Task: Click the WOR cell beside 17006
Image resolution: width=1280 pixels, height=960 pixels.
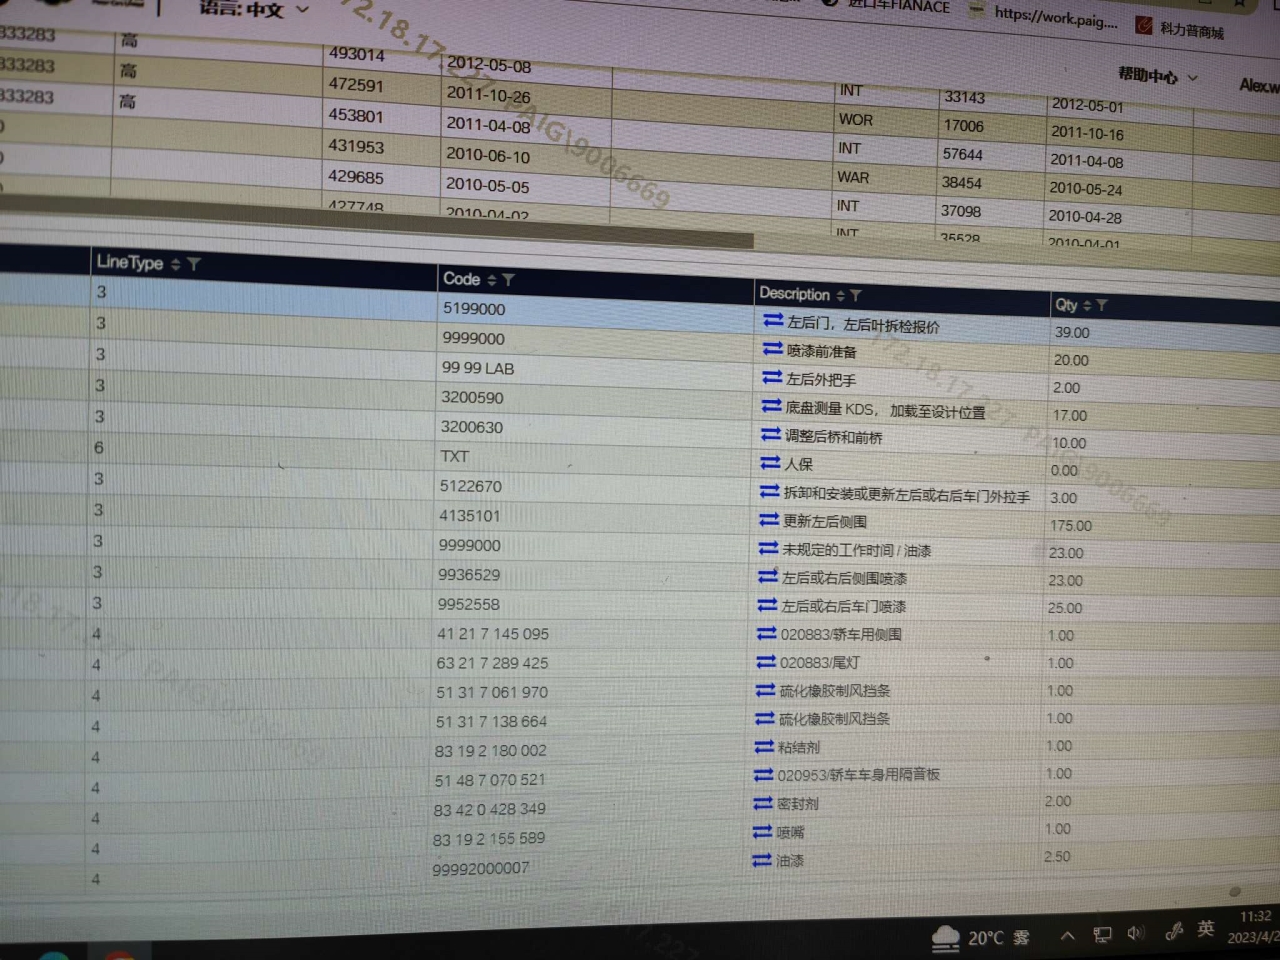Action: tap(855, 120)
